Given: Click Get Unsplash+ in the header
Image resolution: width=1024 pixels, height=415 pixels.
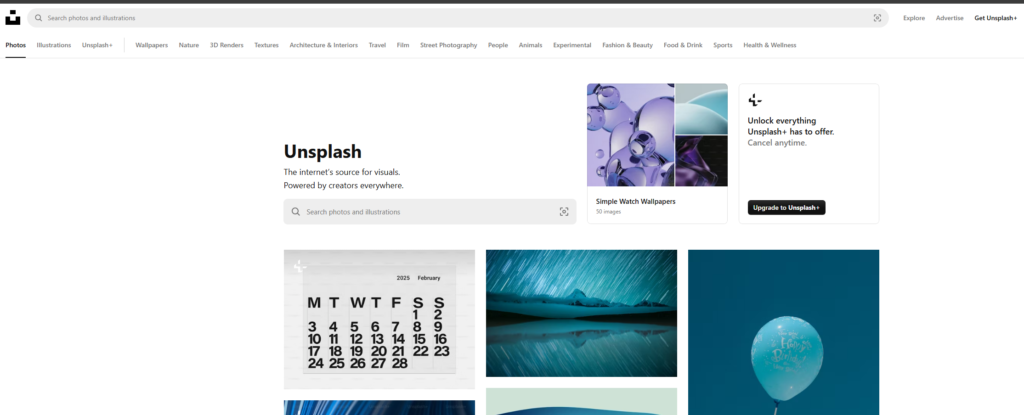Looking at the screenshot, I should pos(995,18).
